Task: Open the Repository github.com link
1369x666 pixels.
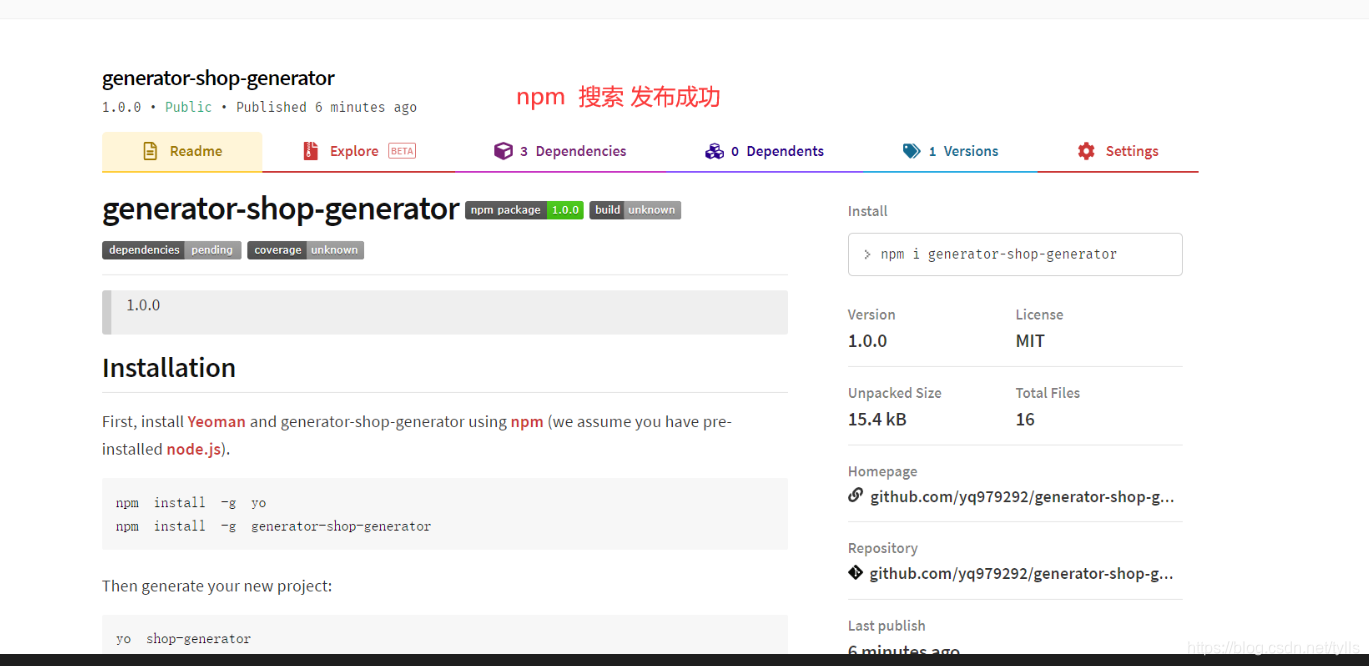Action: [x=1022, y=573]
